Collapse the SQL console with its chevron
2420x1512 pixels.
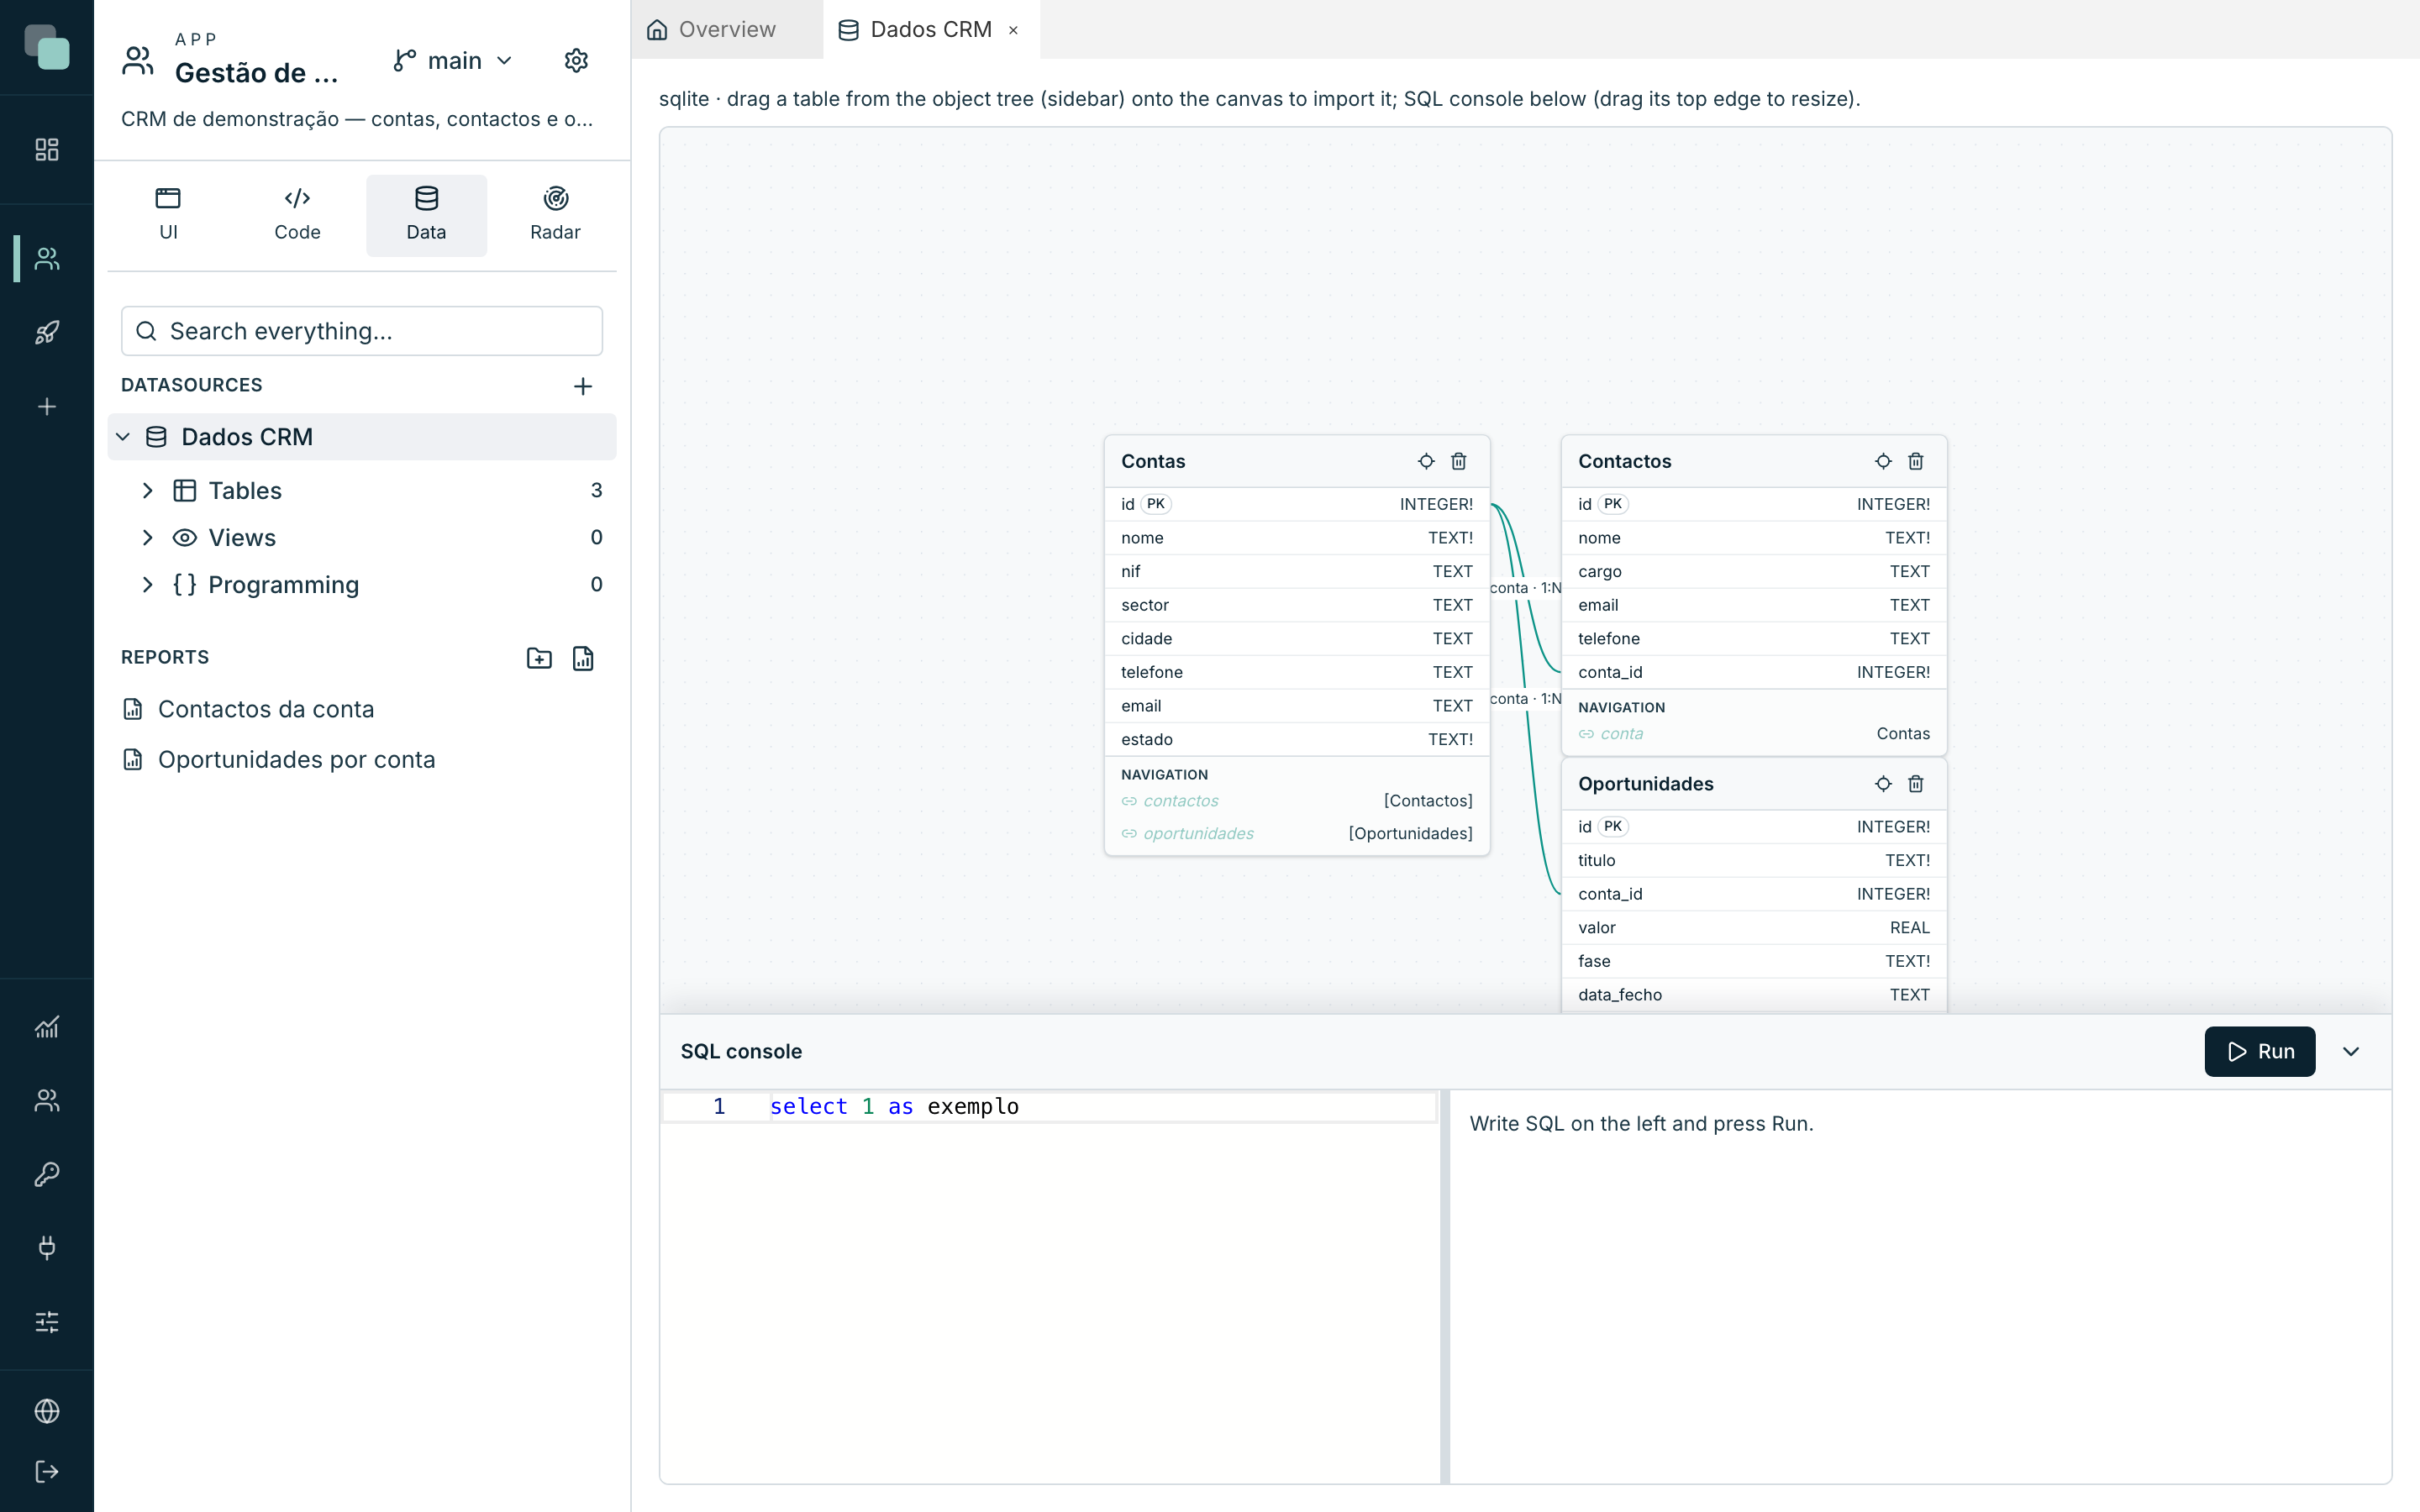pyautogui.click(x=2351, y=1051)
